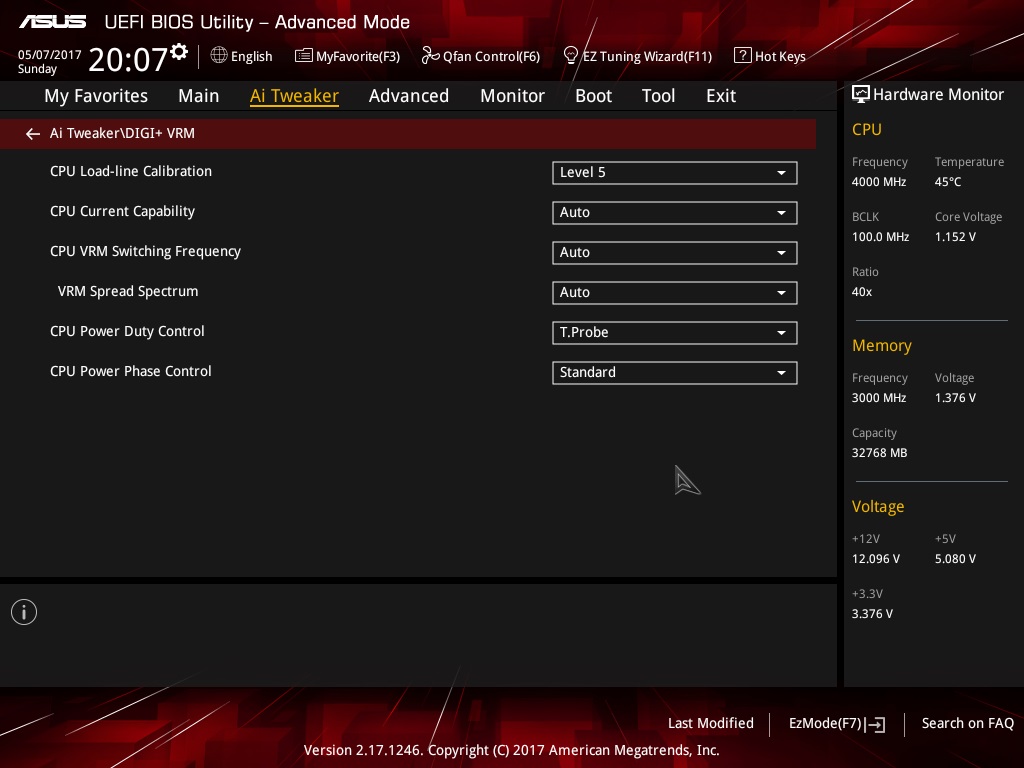The height and width of the screenshot is (768, 1024).
Task: Click English language button
Action: (x=251, y=57)
